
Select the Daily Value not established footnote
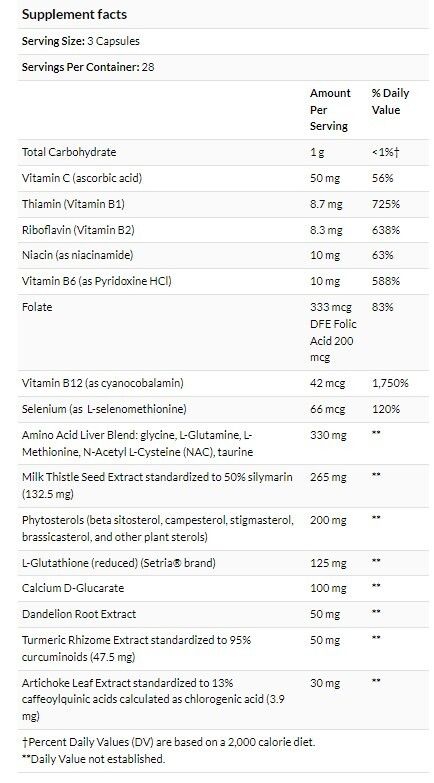pyautogui.click(x=93, y=759)
